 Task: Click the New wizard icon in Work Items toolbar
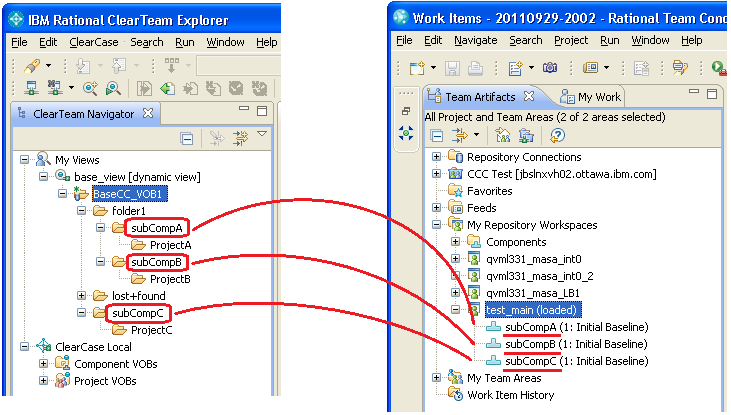417,68
